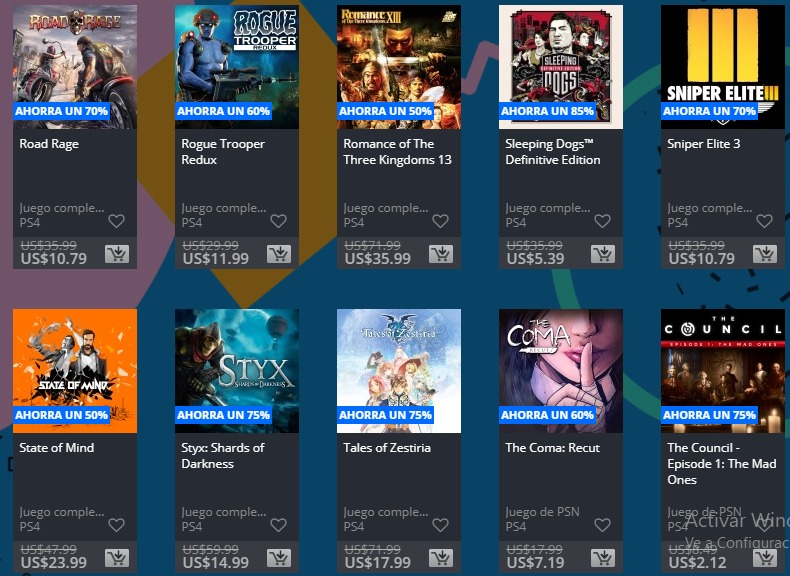
Task: Add Romance of Three Kingdoms 13 to cart
Action: tap(441, 254)
